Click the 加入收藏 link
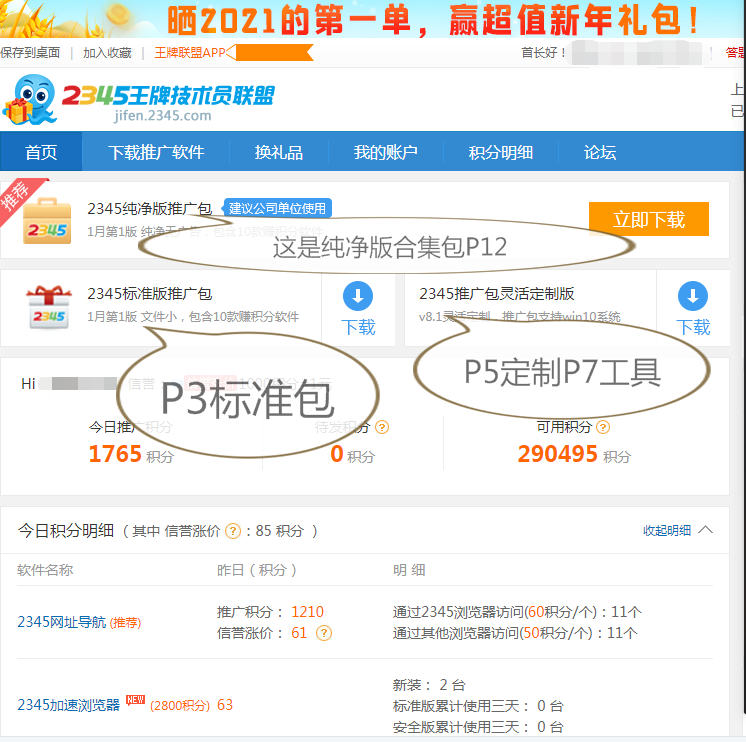This screenshot has height=742, width=746. click(107, 52)
